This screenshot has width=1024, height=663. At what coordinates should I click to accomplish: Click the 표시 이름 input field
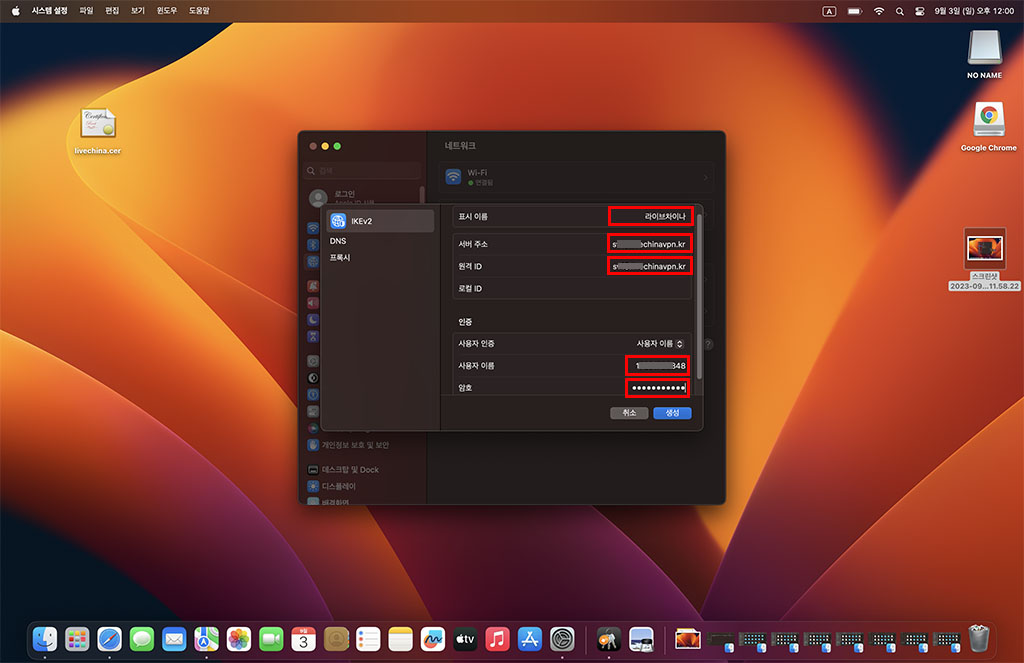click(x=650, y=216)
